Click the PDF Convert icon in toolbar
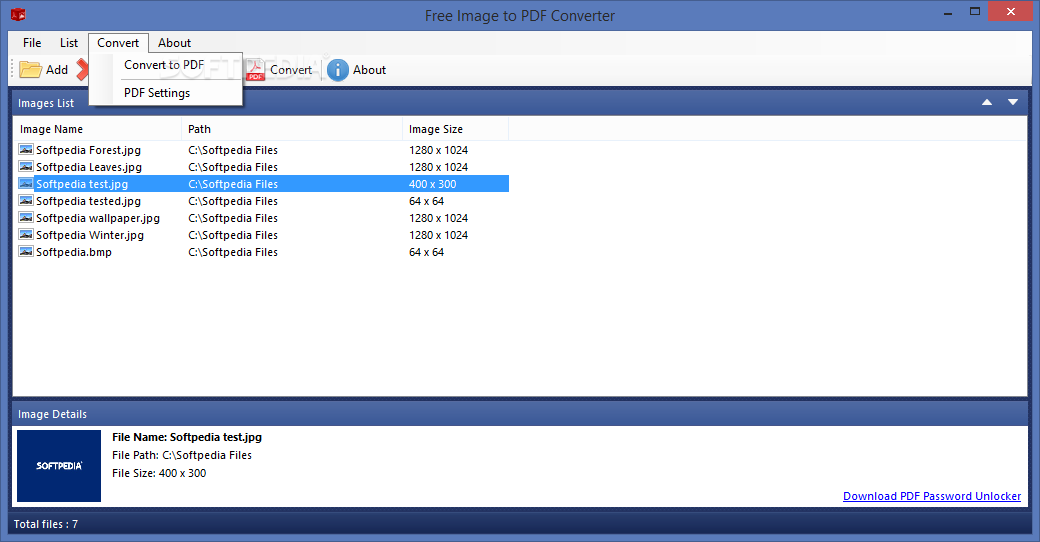Screen dimensions: 1040x542 click(x=255, y=70)
